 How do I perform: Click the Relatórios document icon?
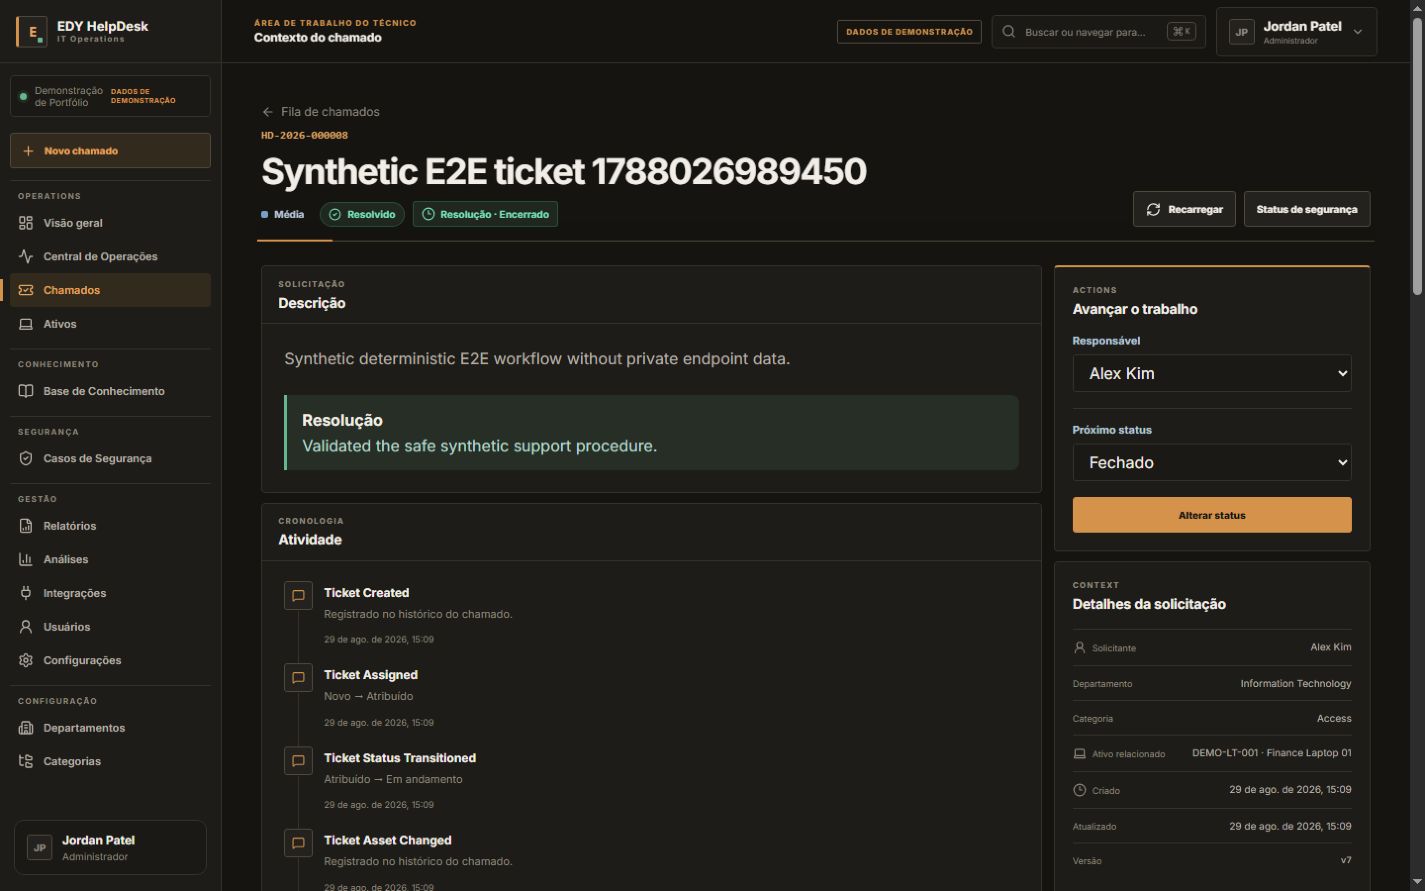coord(26,526)
